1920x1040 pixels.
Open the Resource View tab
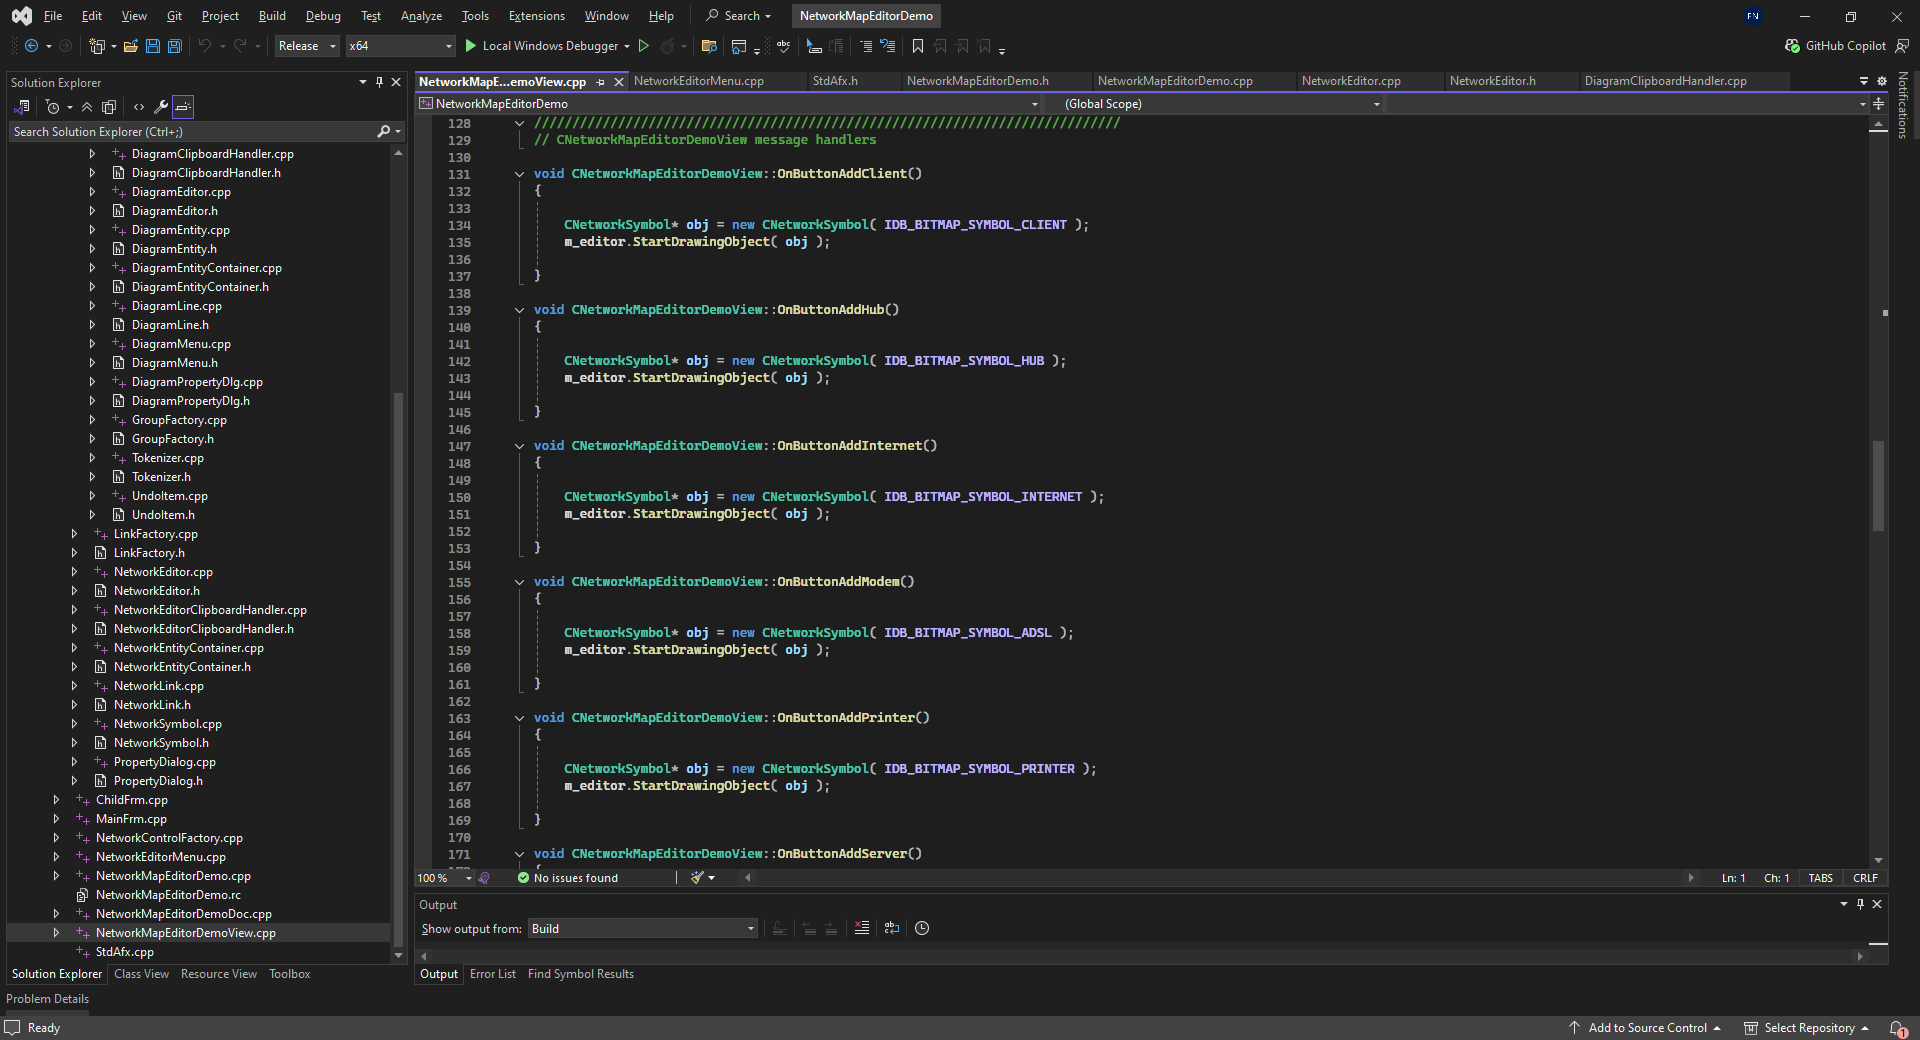click(x=219, y=974)
